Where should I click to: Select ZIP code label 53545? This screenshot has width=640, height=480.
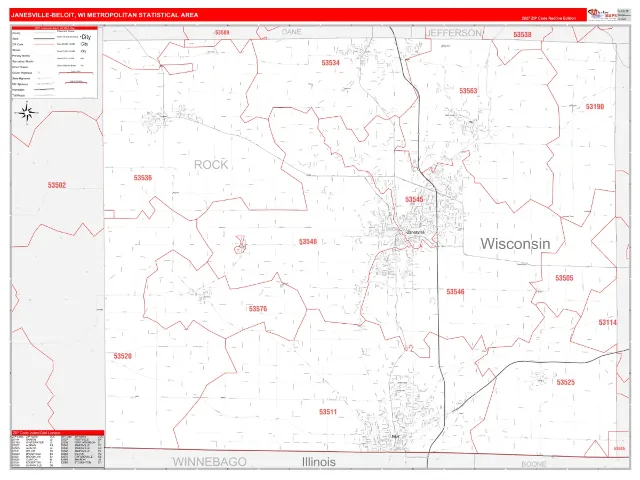pos(414,200)
